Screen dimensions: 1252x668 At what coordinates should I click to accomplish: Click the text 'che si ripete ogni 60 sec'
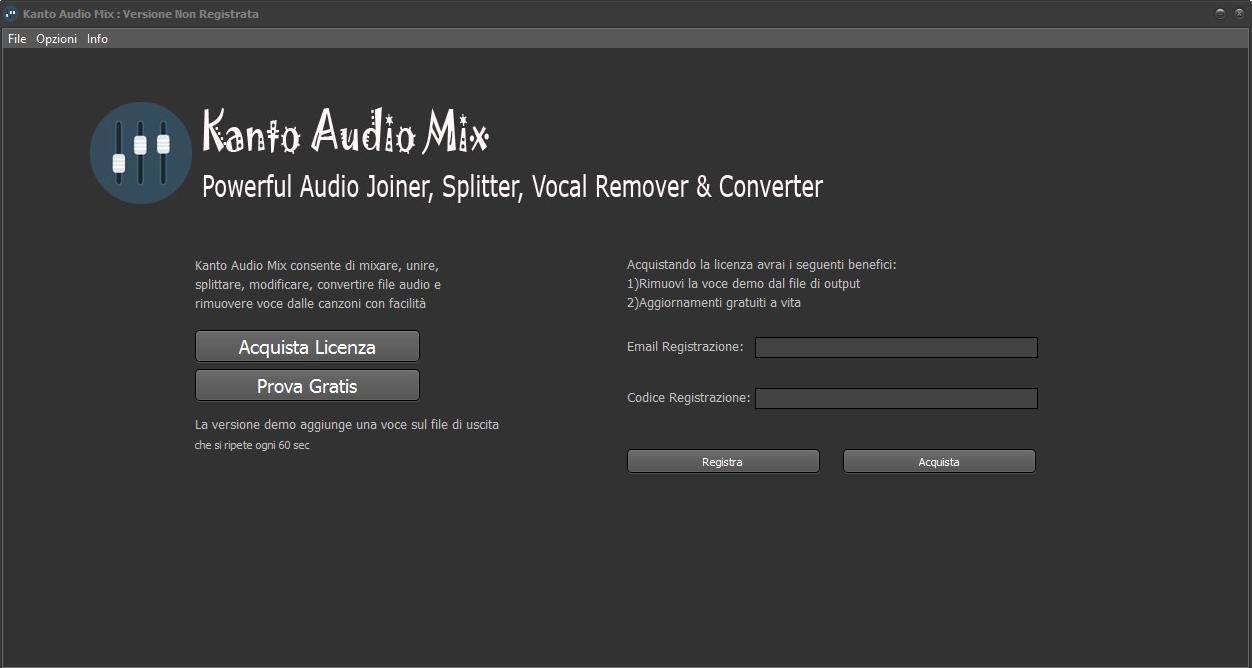[252, 445]
